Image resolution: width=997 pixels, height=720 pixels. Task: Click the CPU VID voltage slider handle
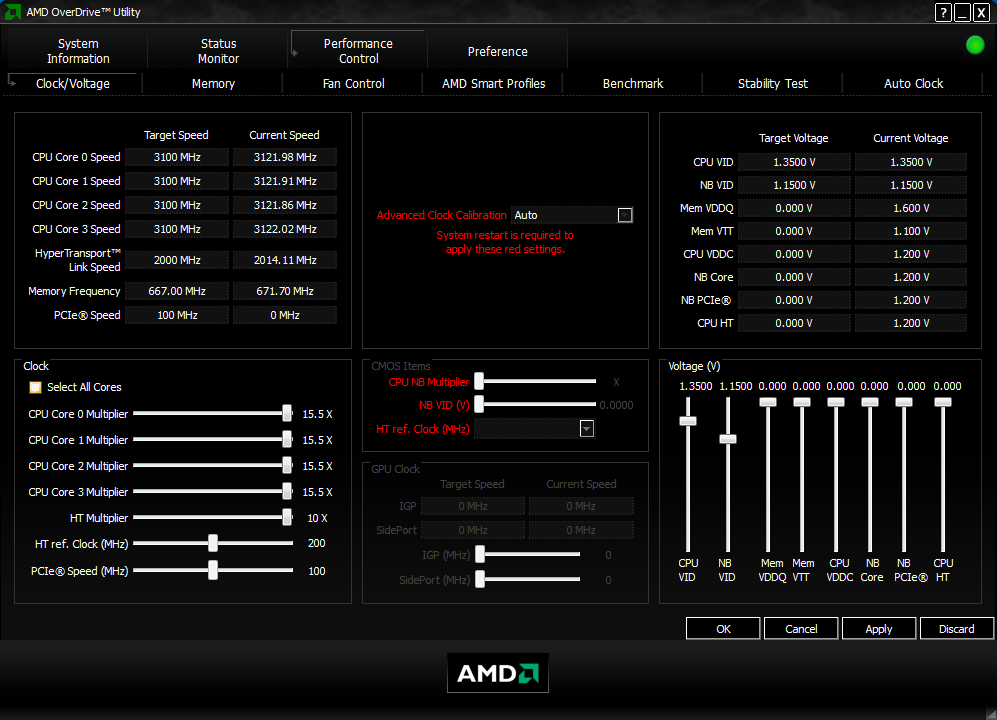click(688, 421)
